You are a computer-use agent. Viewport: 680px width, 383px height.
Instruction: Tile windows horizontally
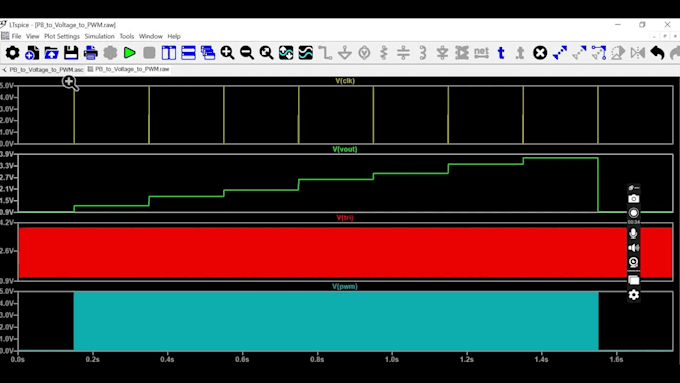click(188, 53)
